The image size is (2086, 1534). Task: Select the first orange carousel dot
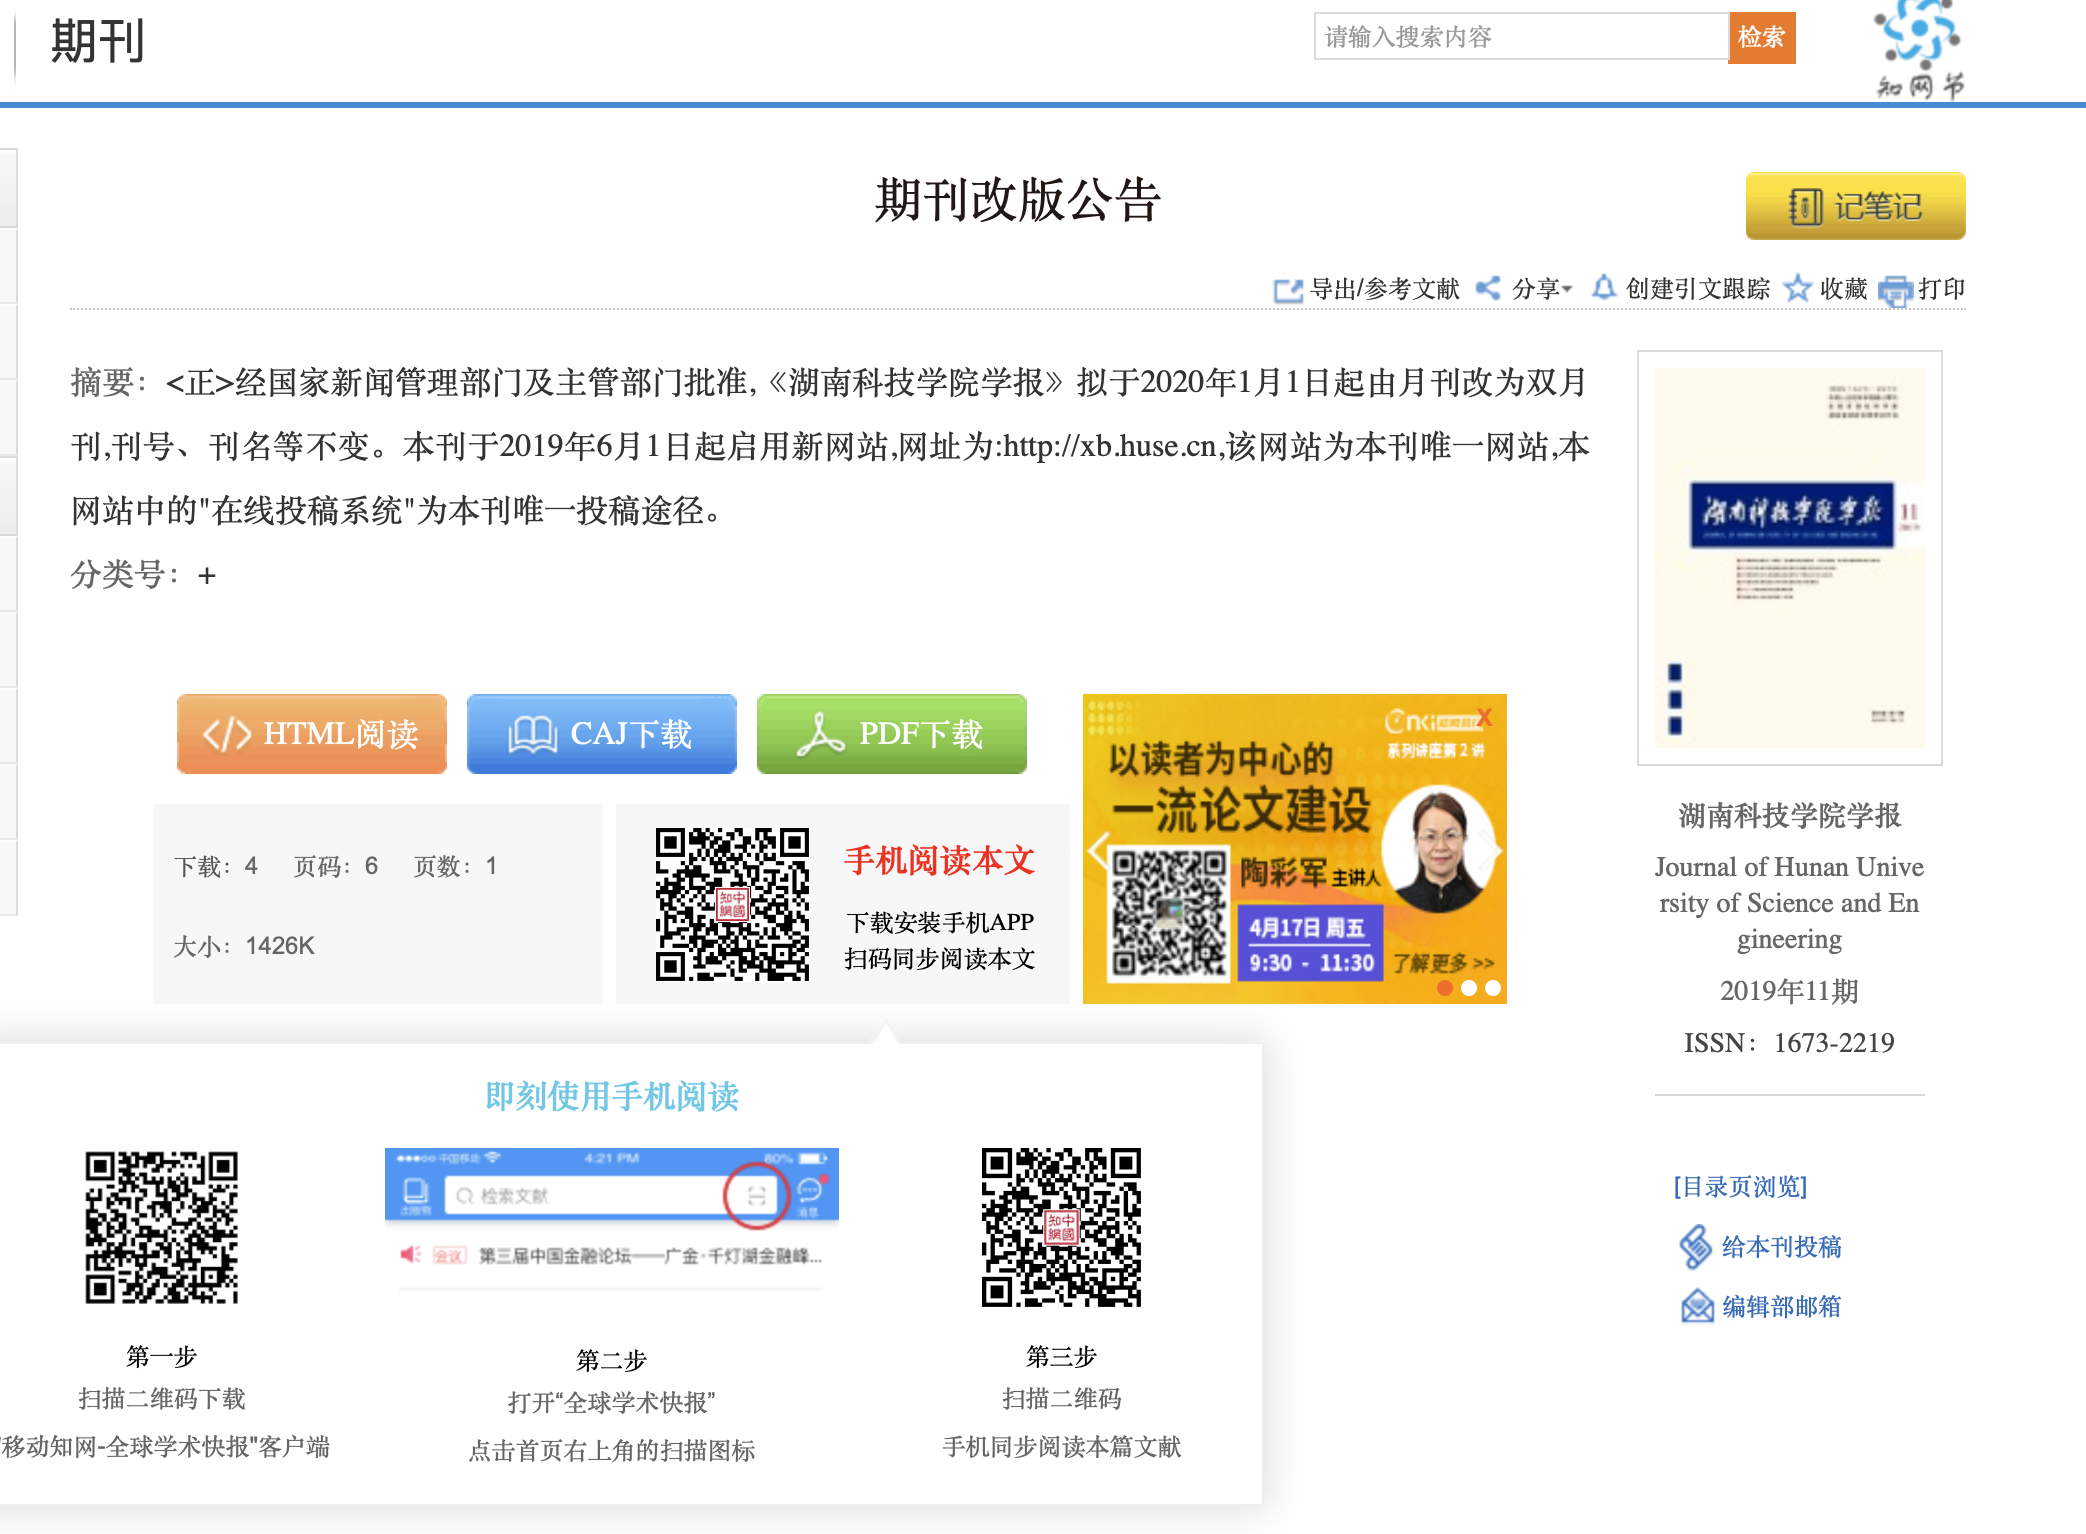tap(1445, 988)
